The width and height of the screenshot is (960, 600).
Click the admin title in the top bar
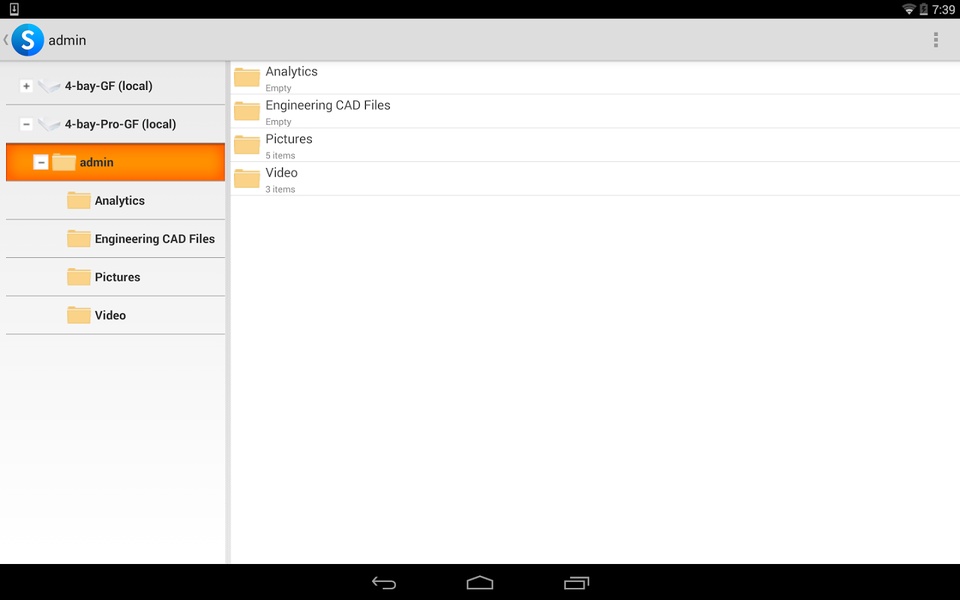[67, 40]
